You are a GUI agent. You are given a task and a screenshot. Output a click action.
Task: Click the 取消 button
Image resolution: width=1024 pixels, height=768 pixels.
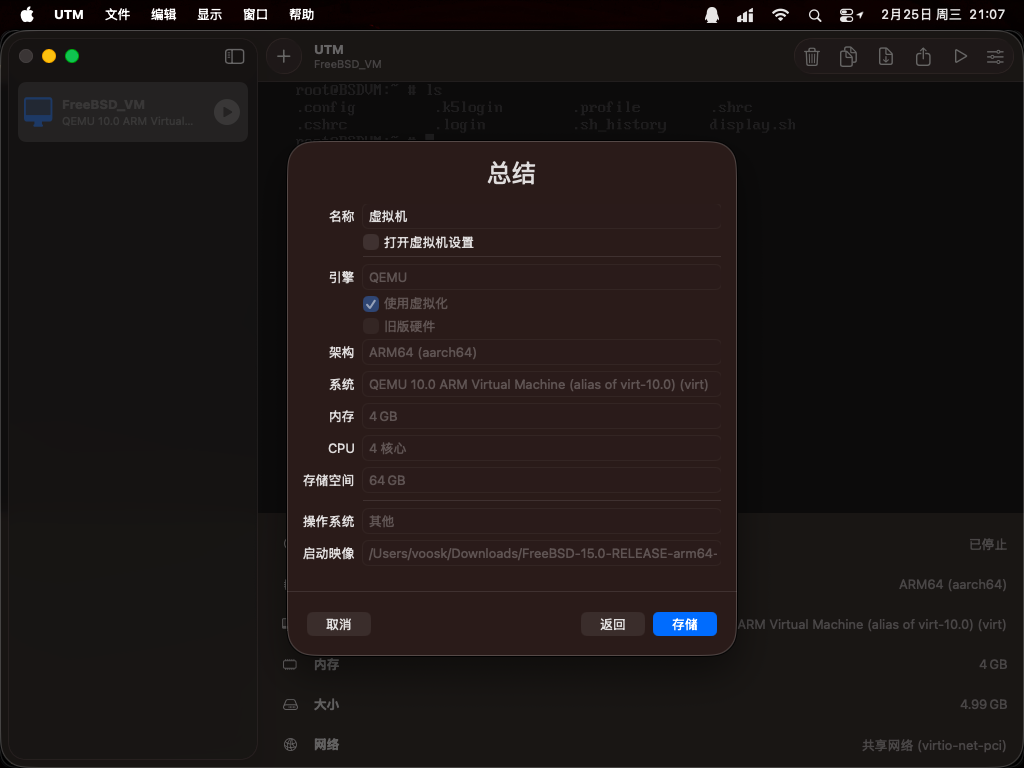click(x=338, y=624)
